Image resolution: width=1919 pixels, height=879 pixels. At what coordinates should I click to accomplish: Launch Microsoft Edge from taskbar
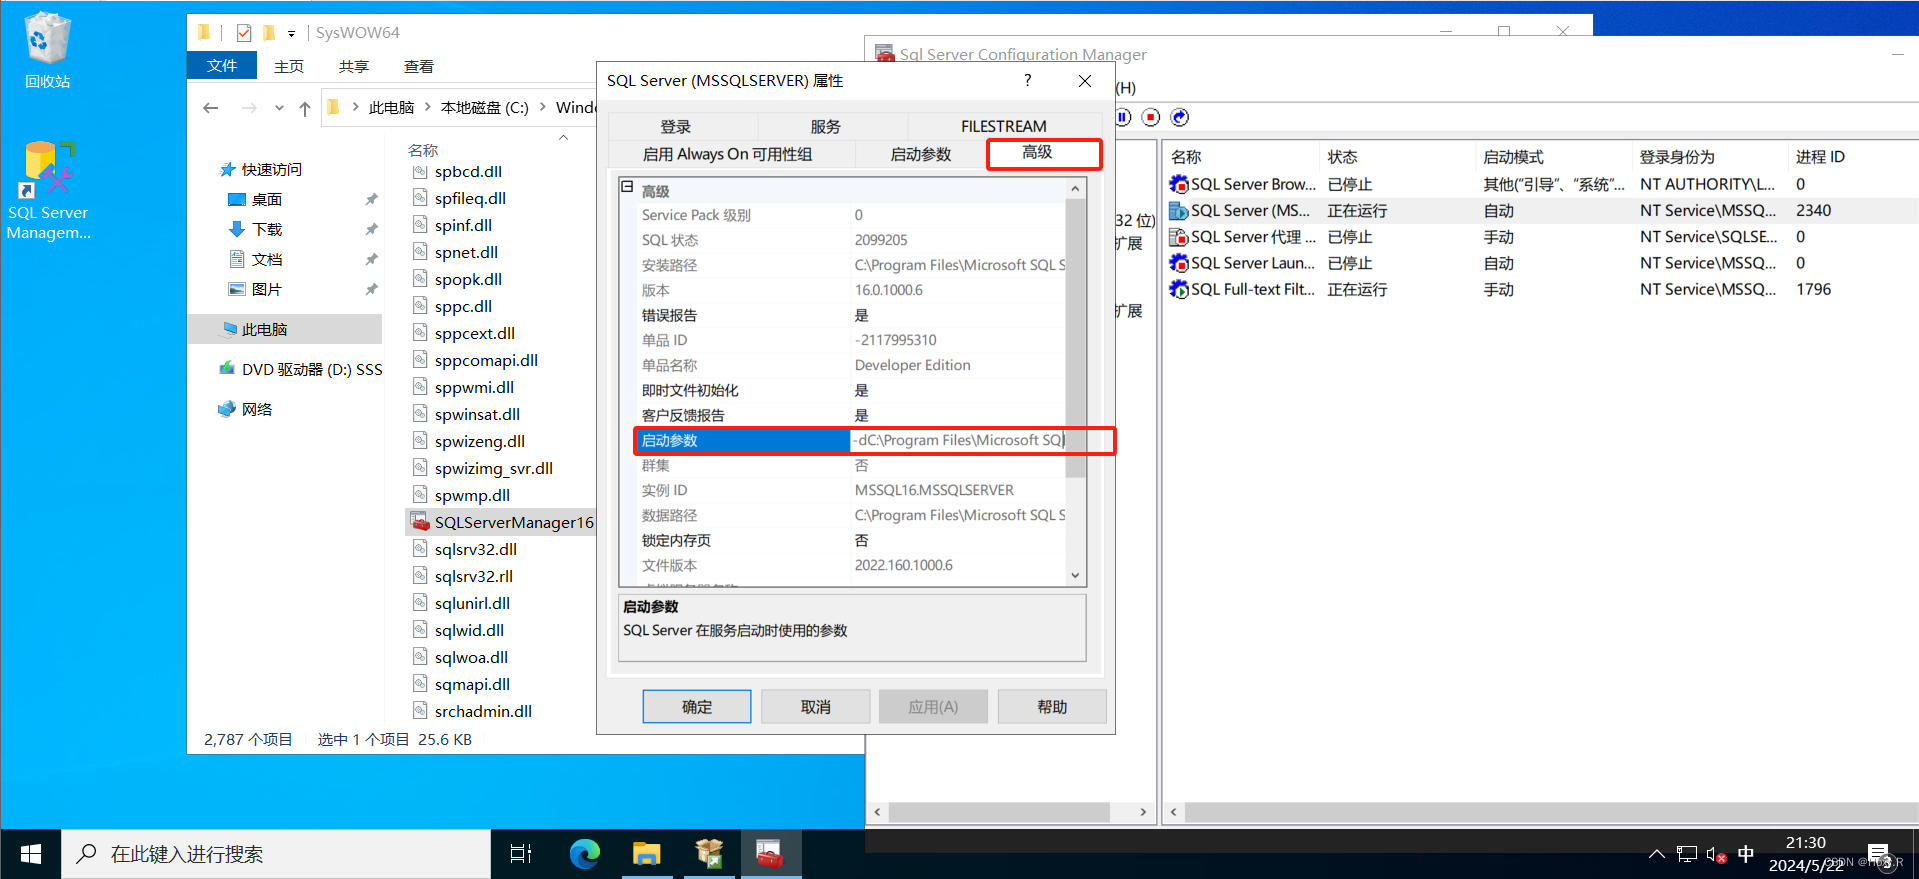point(585,854)
